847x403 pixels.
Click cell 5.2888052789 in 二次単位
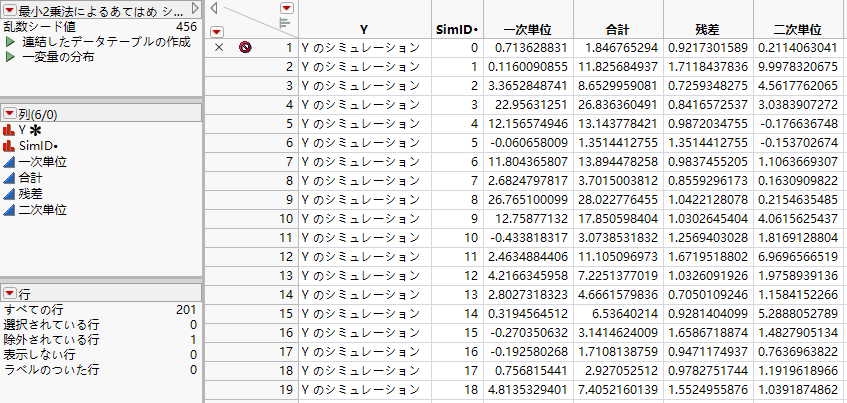[798, 313]
